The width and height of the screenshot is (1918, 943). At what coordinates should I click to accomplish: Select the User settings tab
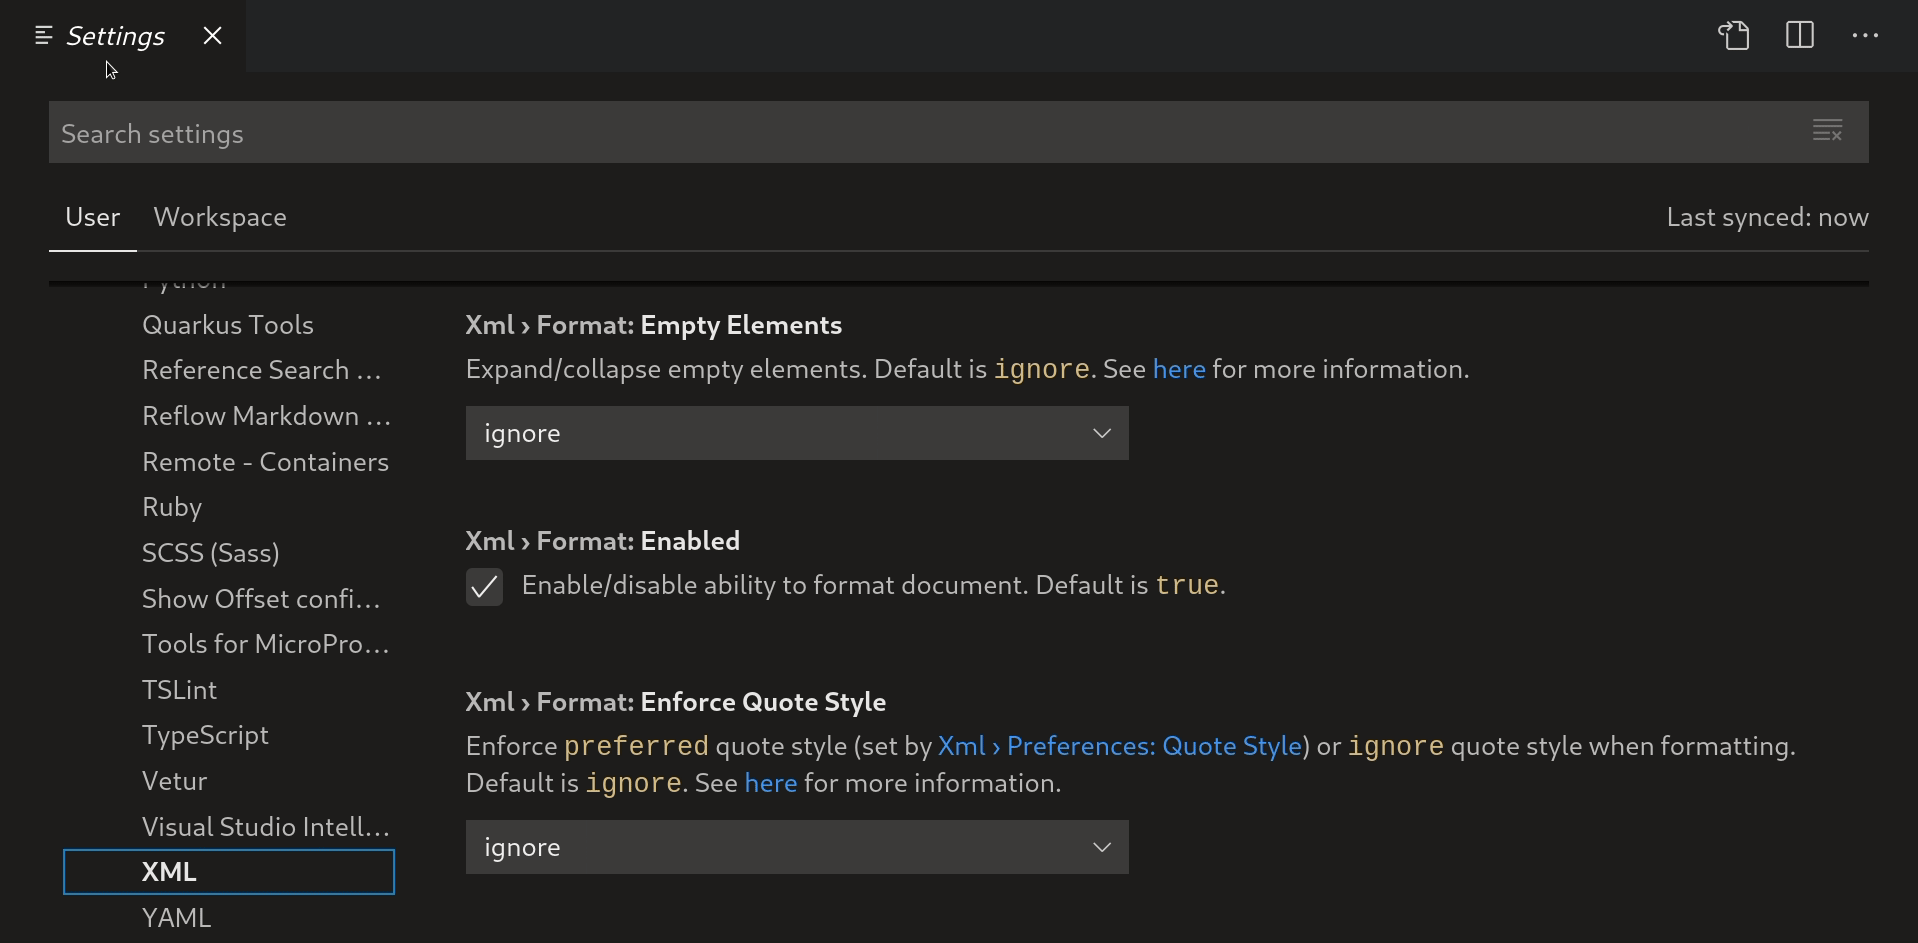point(92,217)
